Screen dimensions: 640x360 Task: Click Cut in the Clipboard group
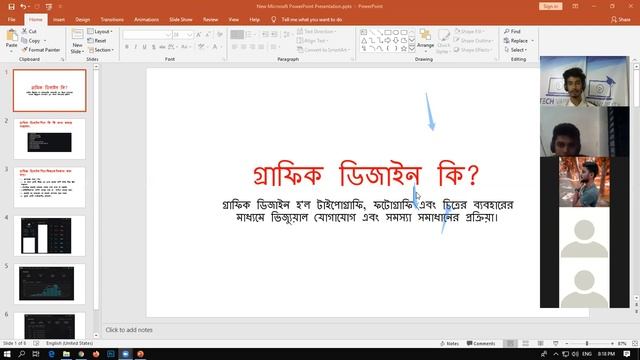pyautogui.click(x=29, y=31)
